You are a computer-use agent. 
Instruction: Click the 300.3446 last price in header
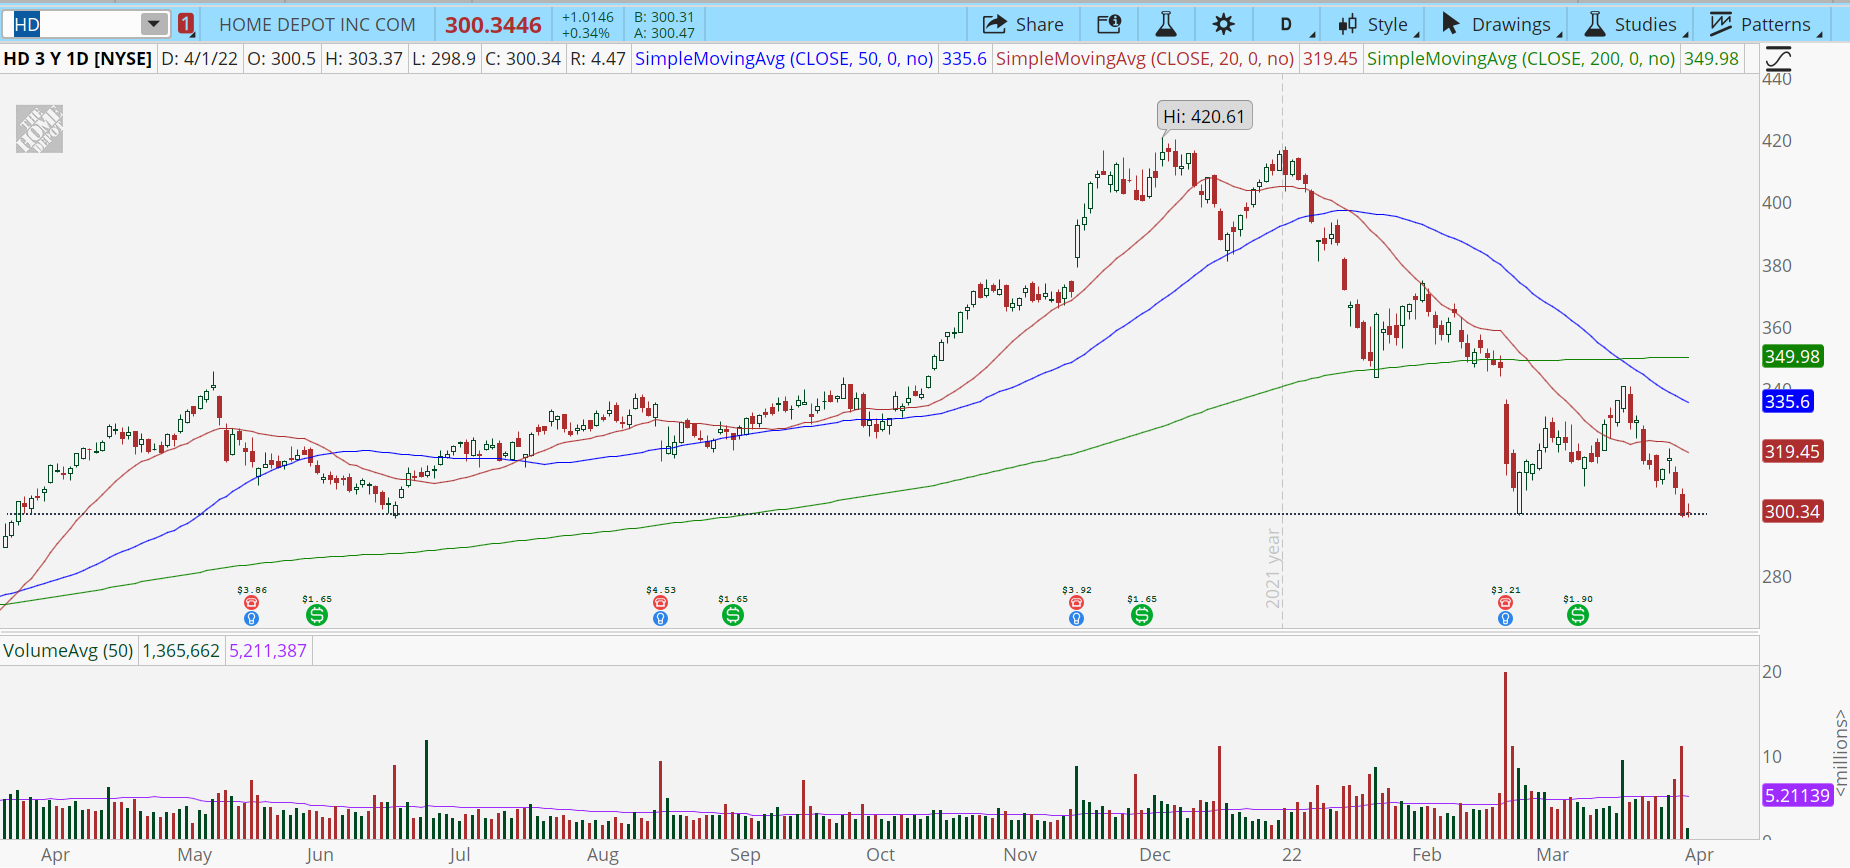click(x=493, y=25)
